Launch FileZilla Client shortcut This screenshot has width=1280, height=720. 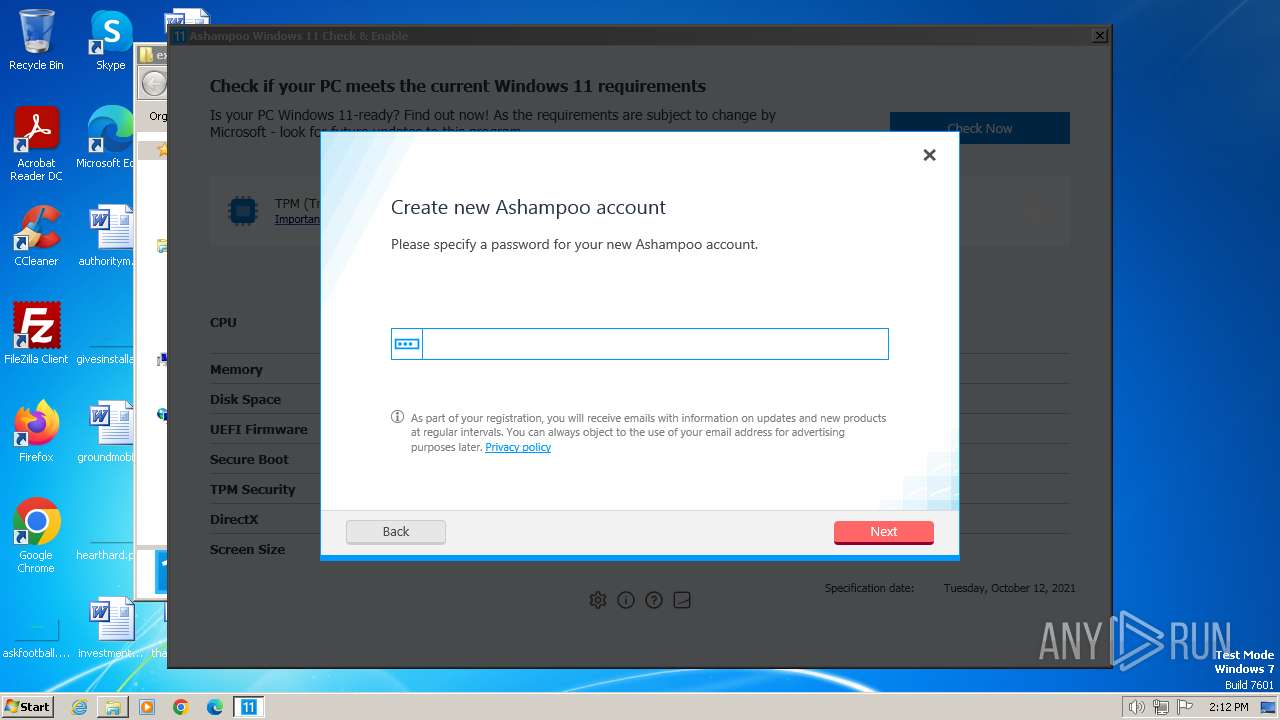click(36, 334)
